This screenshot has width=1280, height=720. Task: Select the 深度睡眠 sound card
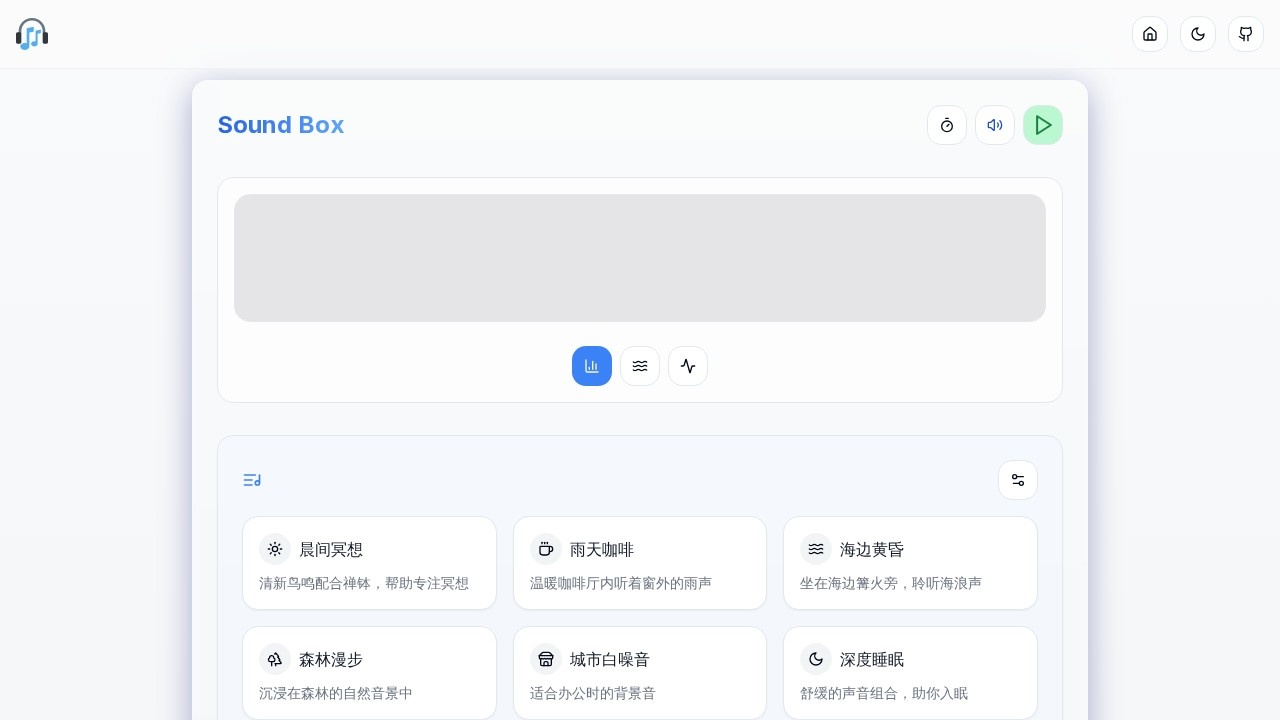[910, 673]
